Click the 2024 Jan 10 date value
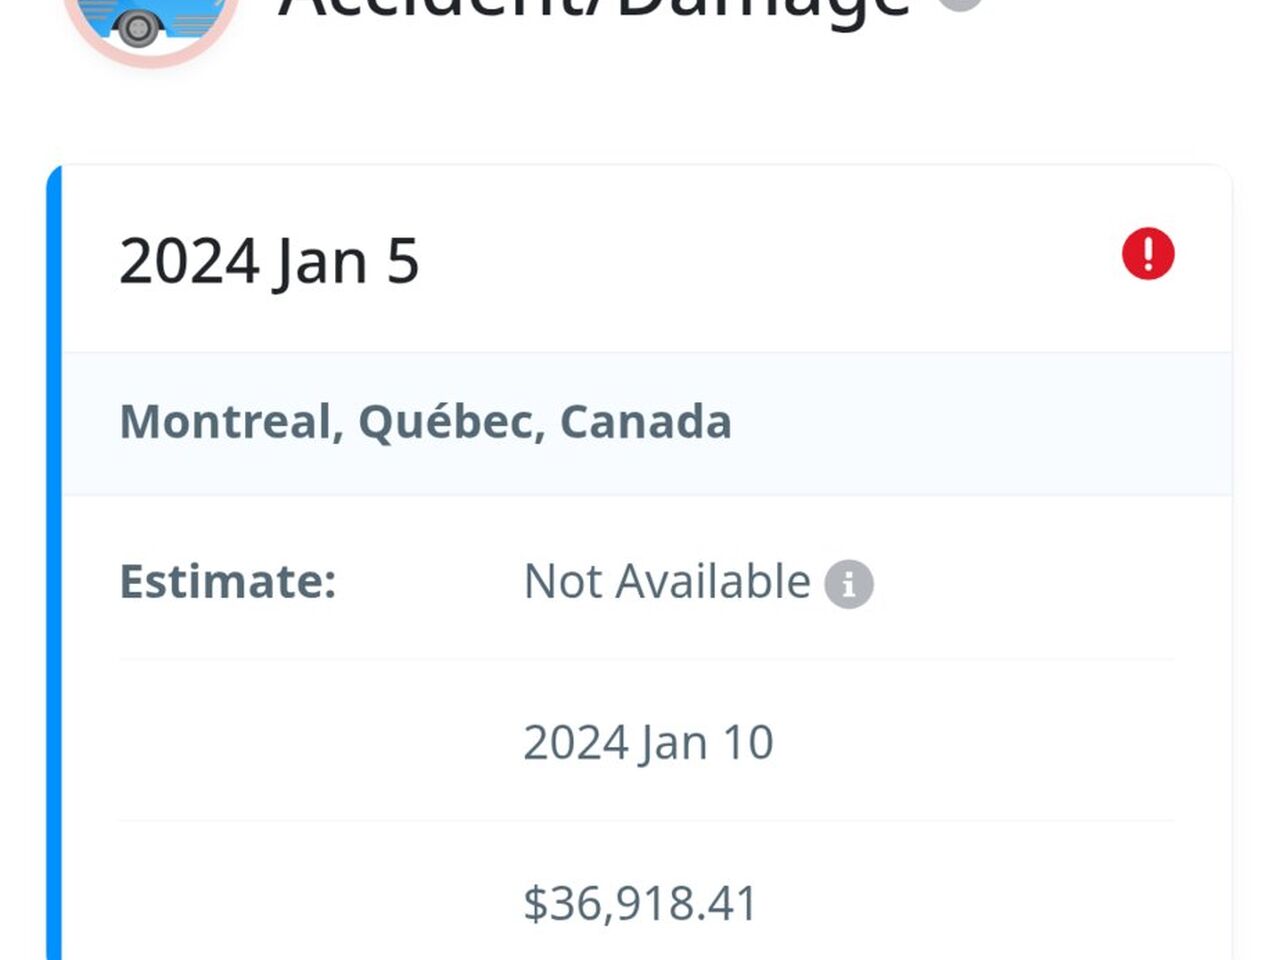 click(648, 743)
